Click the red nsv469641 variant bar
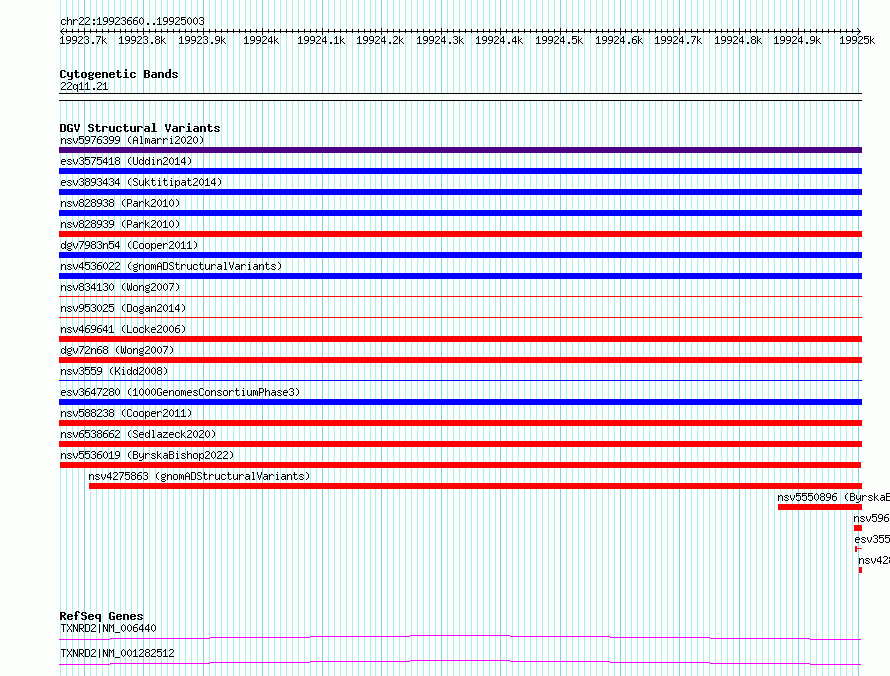The width and height of the screenshot is (890, 676). tap(460, 339)
